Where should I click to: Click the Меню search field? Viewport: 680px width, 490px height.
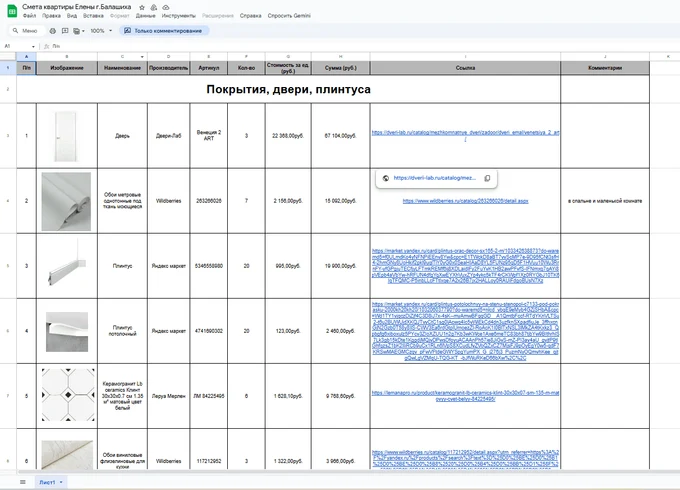(x=26, y=31)
